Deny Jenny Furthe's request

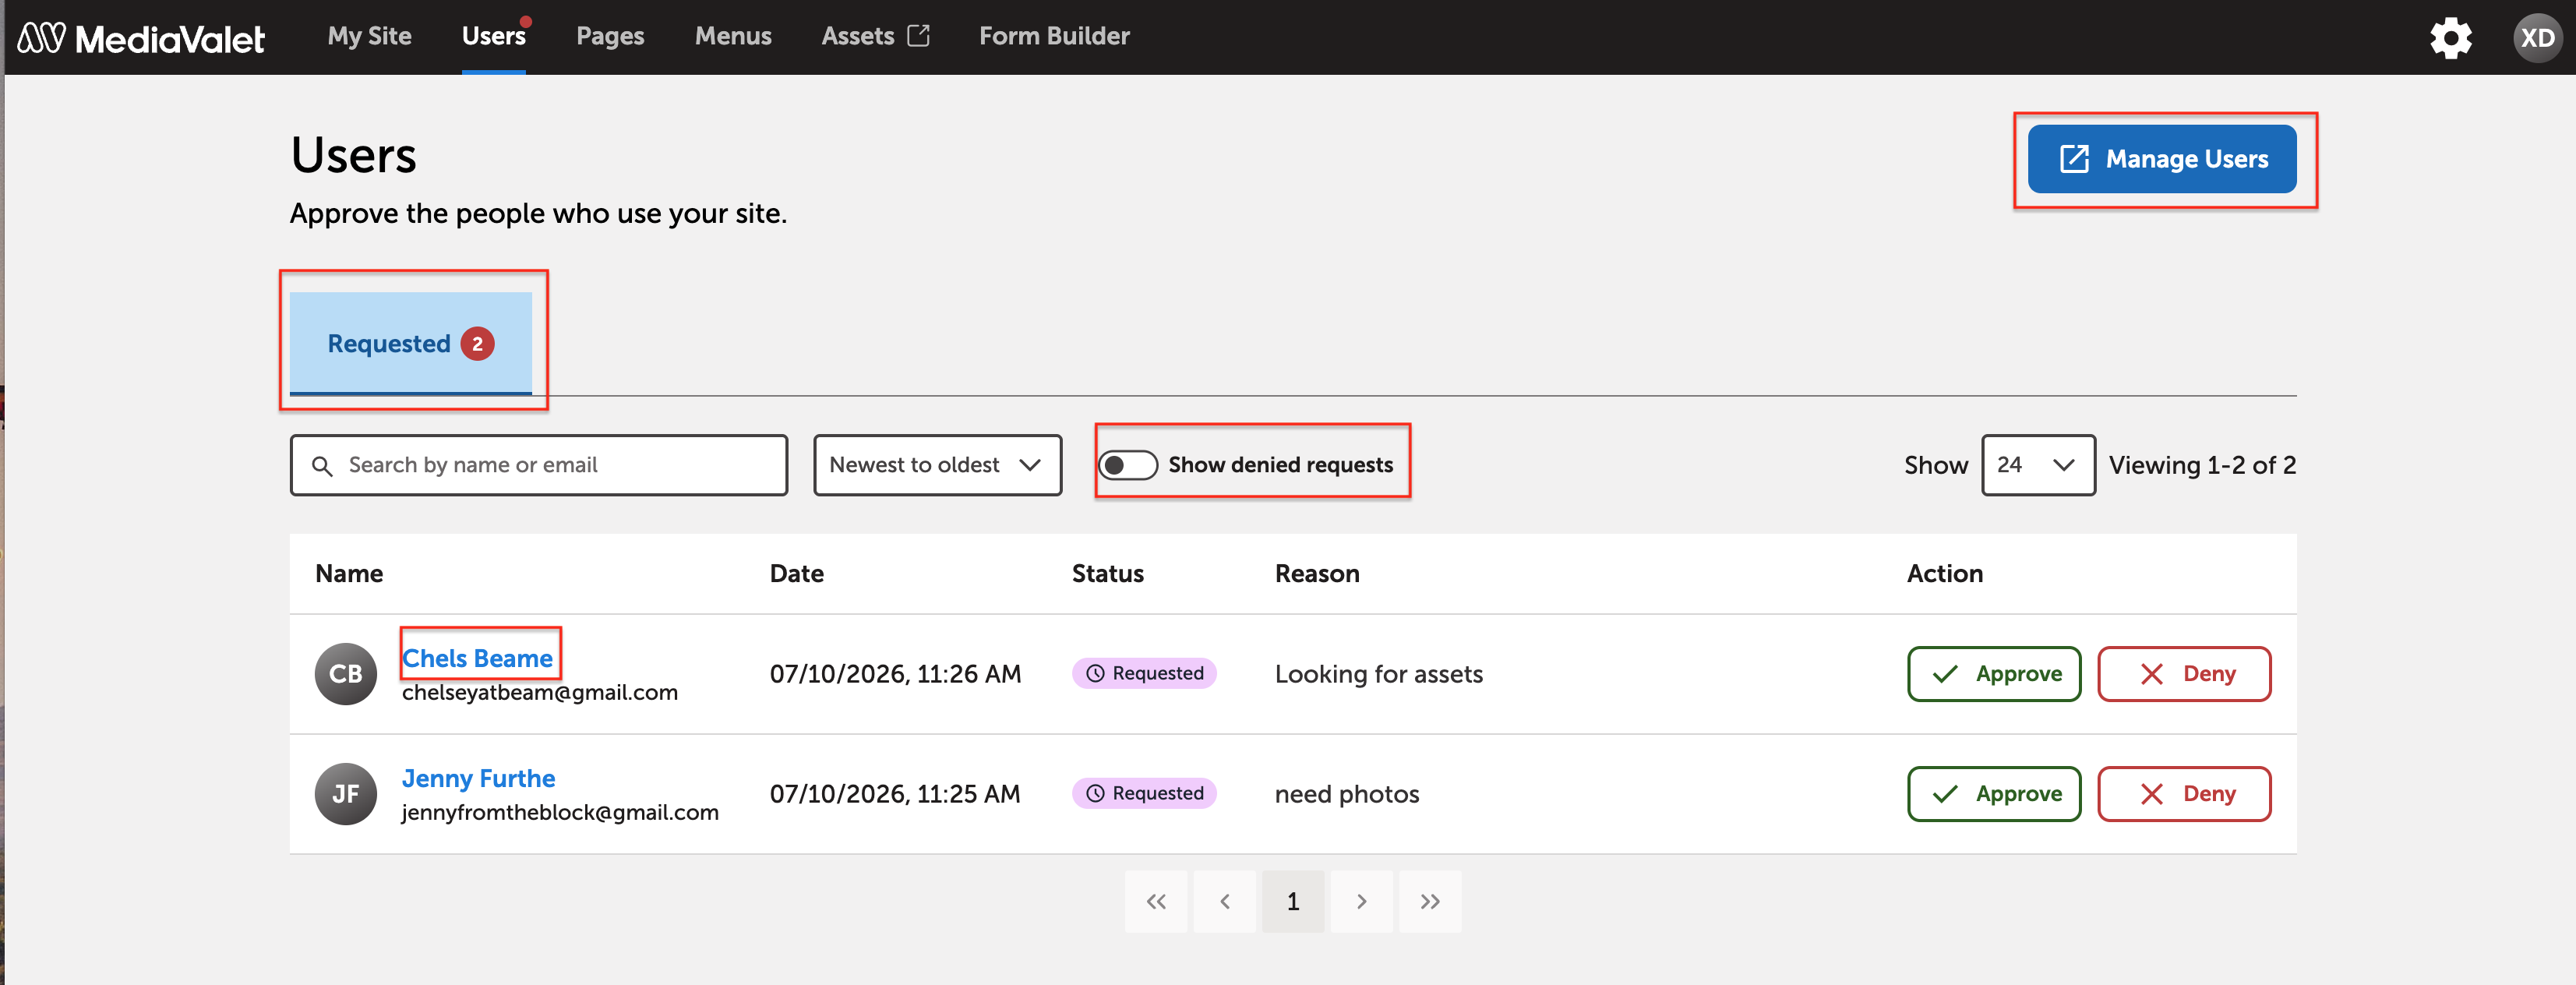pos(2183,793)
